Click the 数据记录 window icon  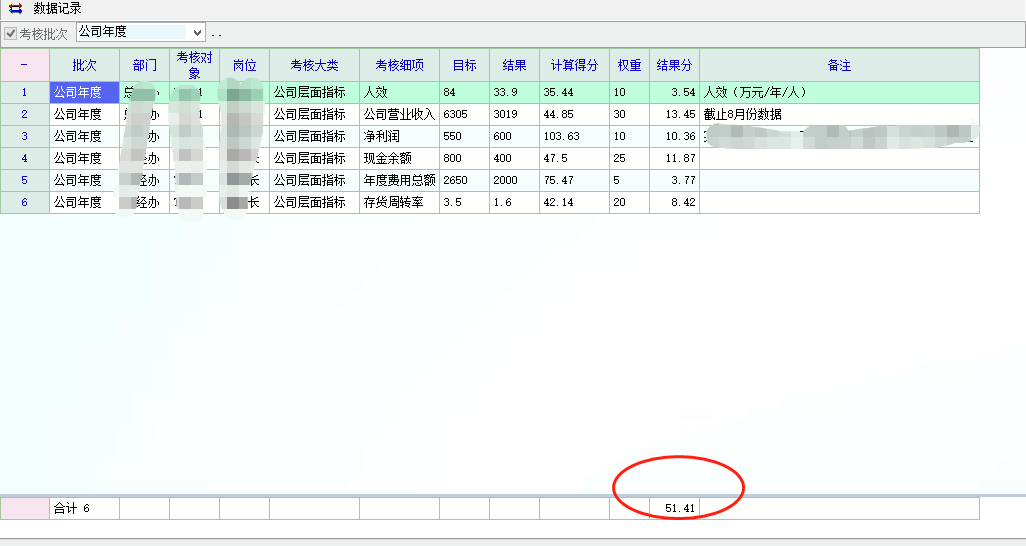click(15, 9)
